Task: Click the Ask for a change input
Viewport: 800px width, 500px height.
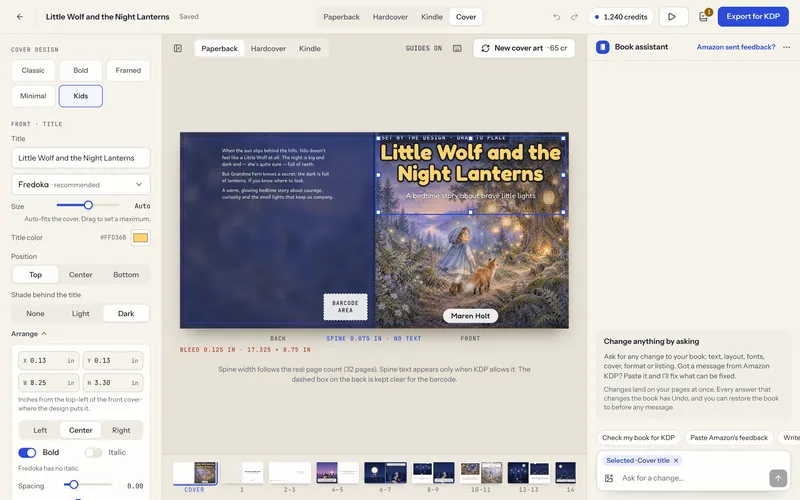Action: tap(691, 478)
